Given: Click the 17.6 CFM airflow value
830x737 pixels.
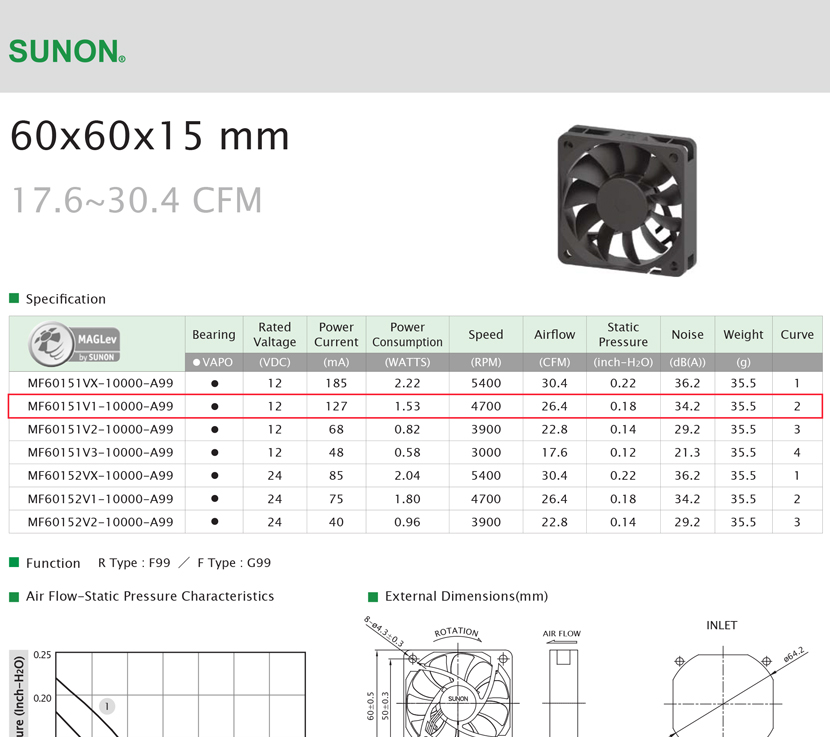Looking at the screenshot, I should click(555, 453).
